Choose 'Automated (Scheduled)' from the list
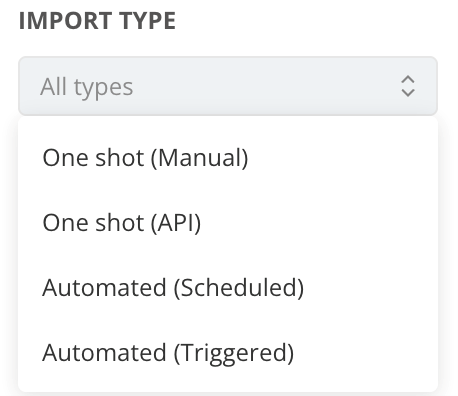Screen dimensions: 458x396 pos(228,288)
